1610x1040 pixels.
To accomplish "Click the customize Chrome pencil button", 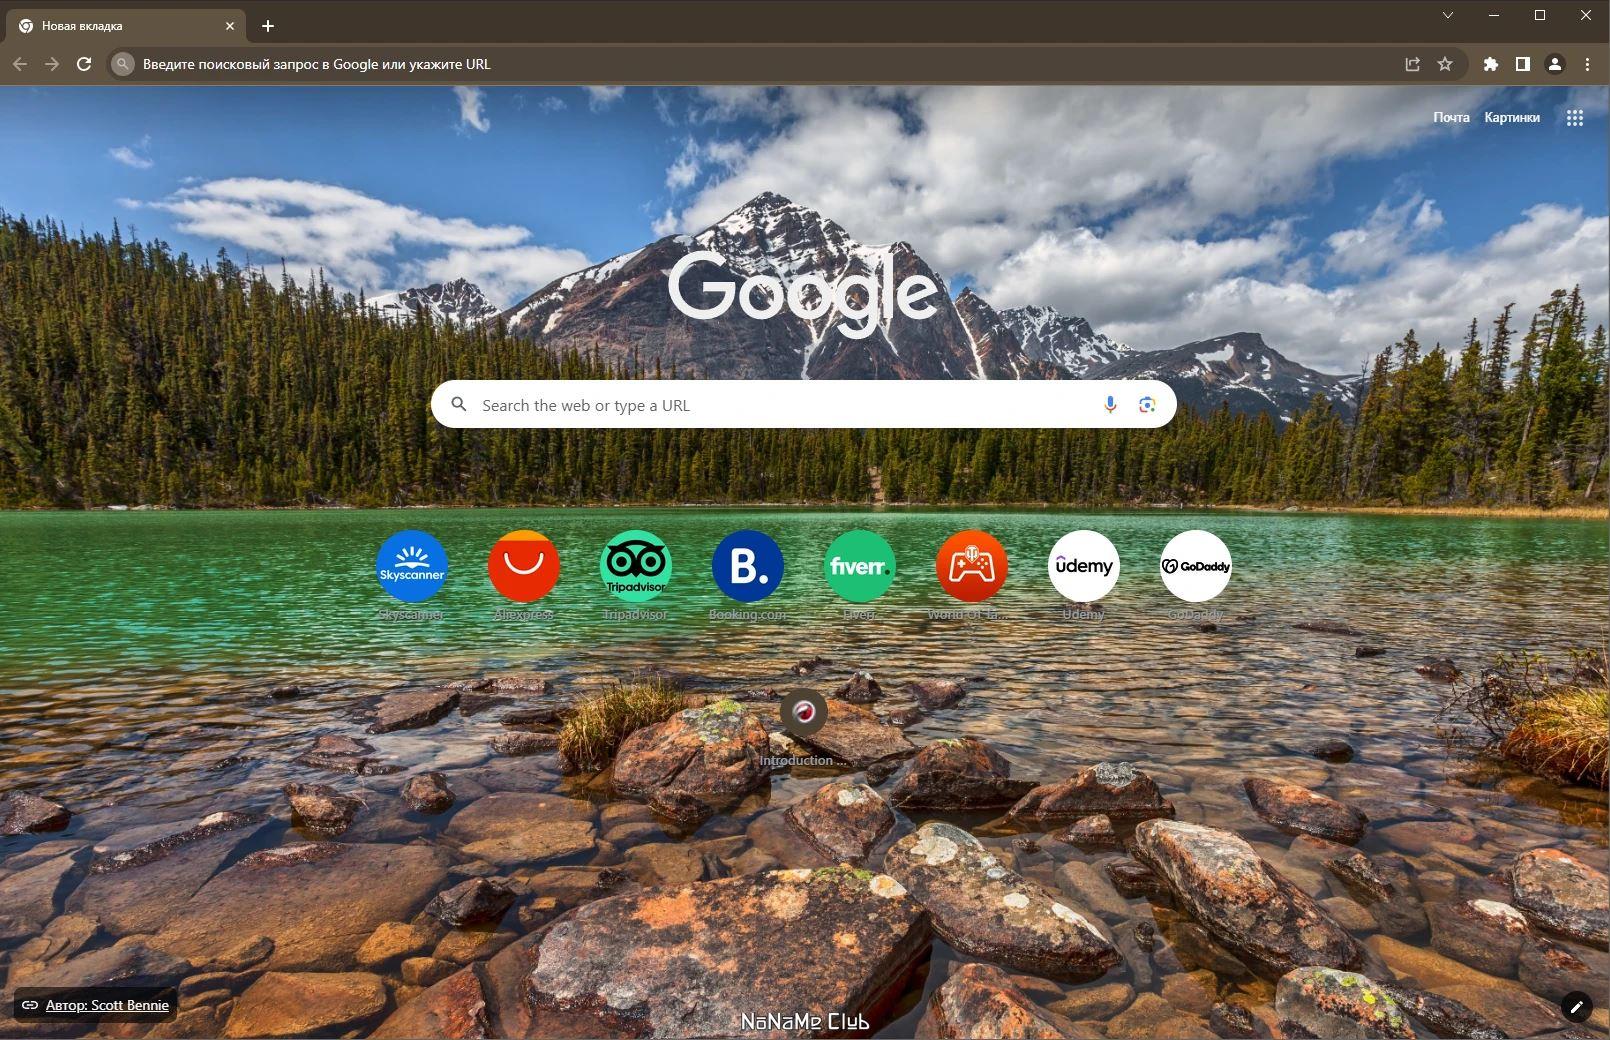I will pos(1576,1007).
